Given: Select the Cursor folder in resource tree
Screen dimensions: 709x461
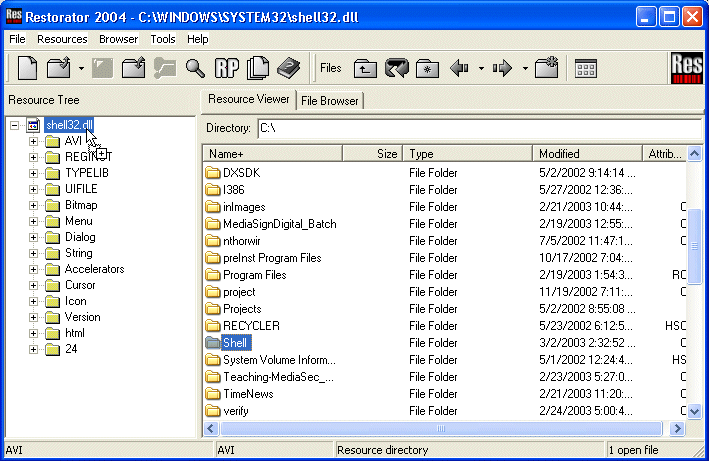Looking at the screenshot, I should tap(80, 285).
